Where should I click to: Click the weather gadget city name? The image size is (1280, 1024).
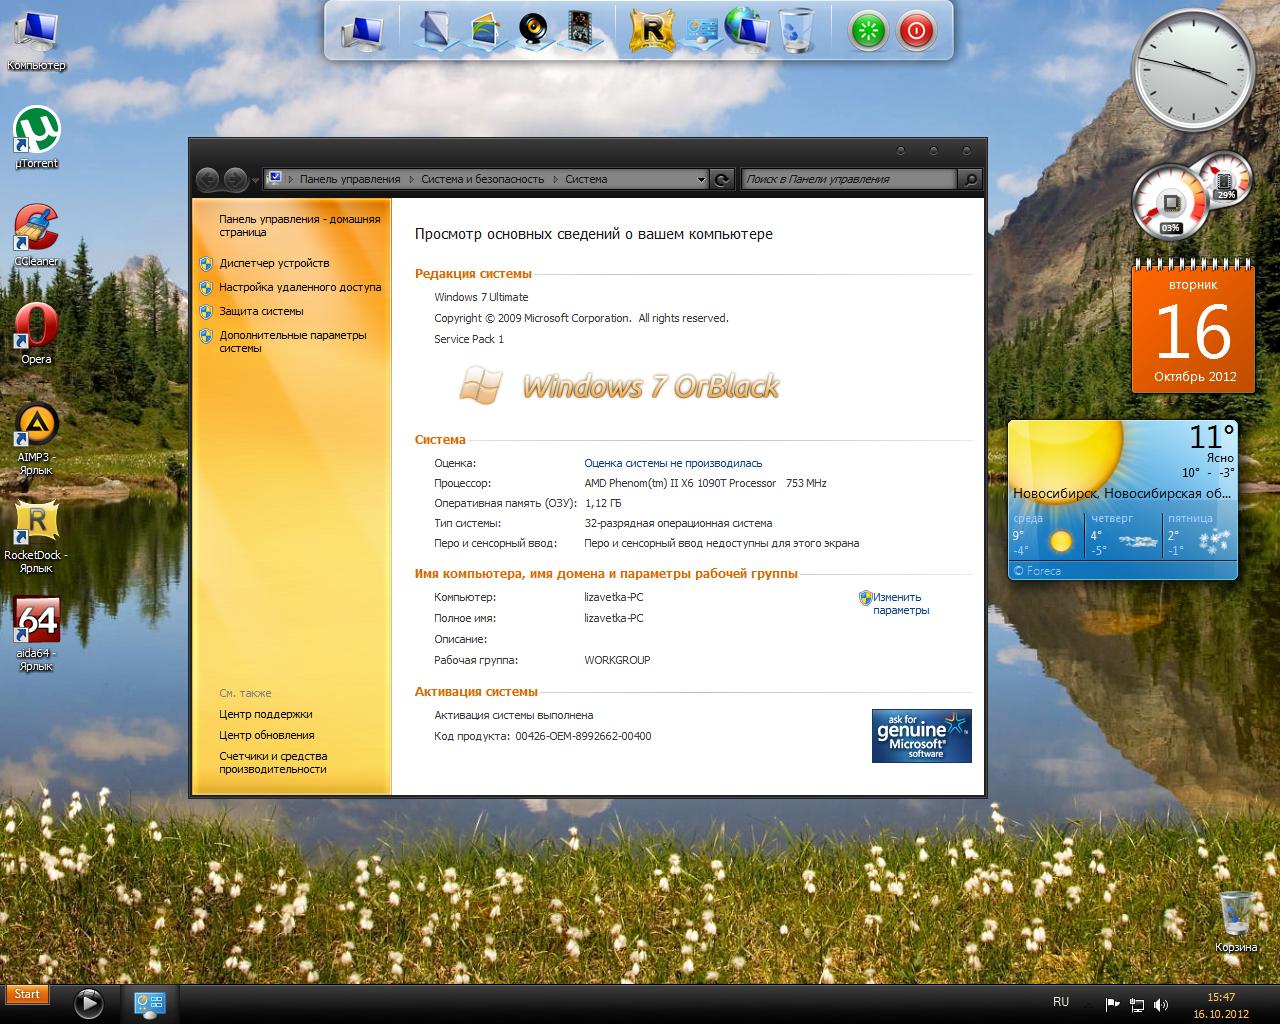tap(1122, 493)
